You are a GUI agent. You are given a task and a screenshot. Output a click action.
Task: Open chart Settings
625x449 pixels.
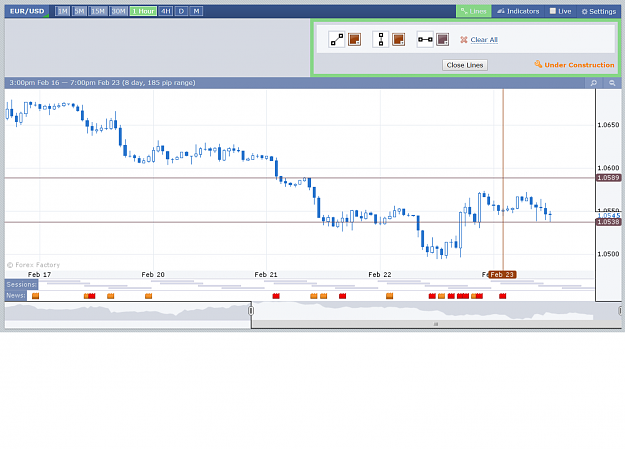tap(599, 11)
